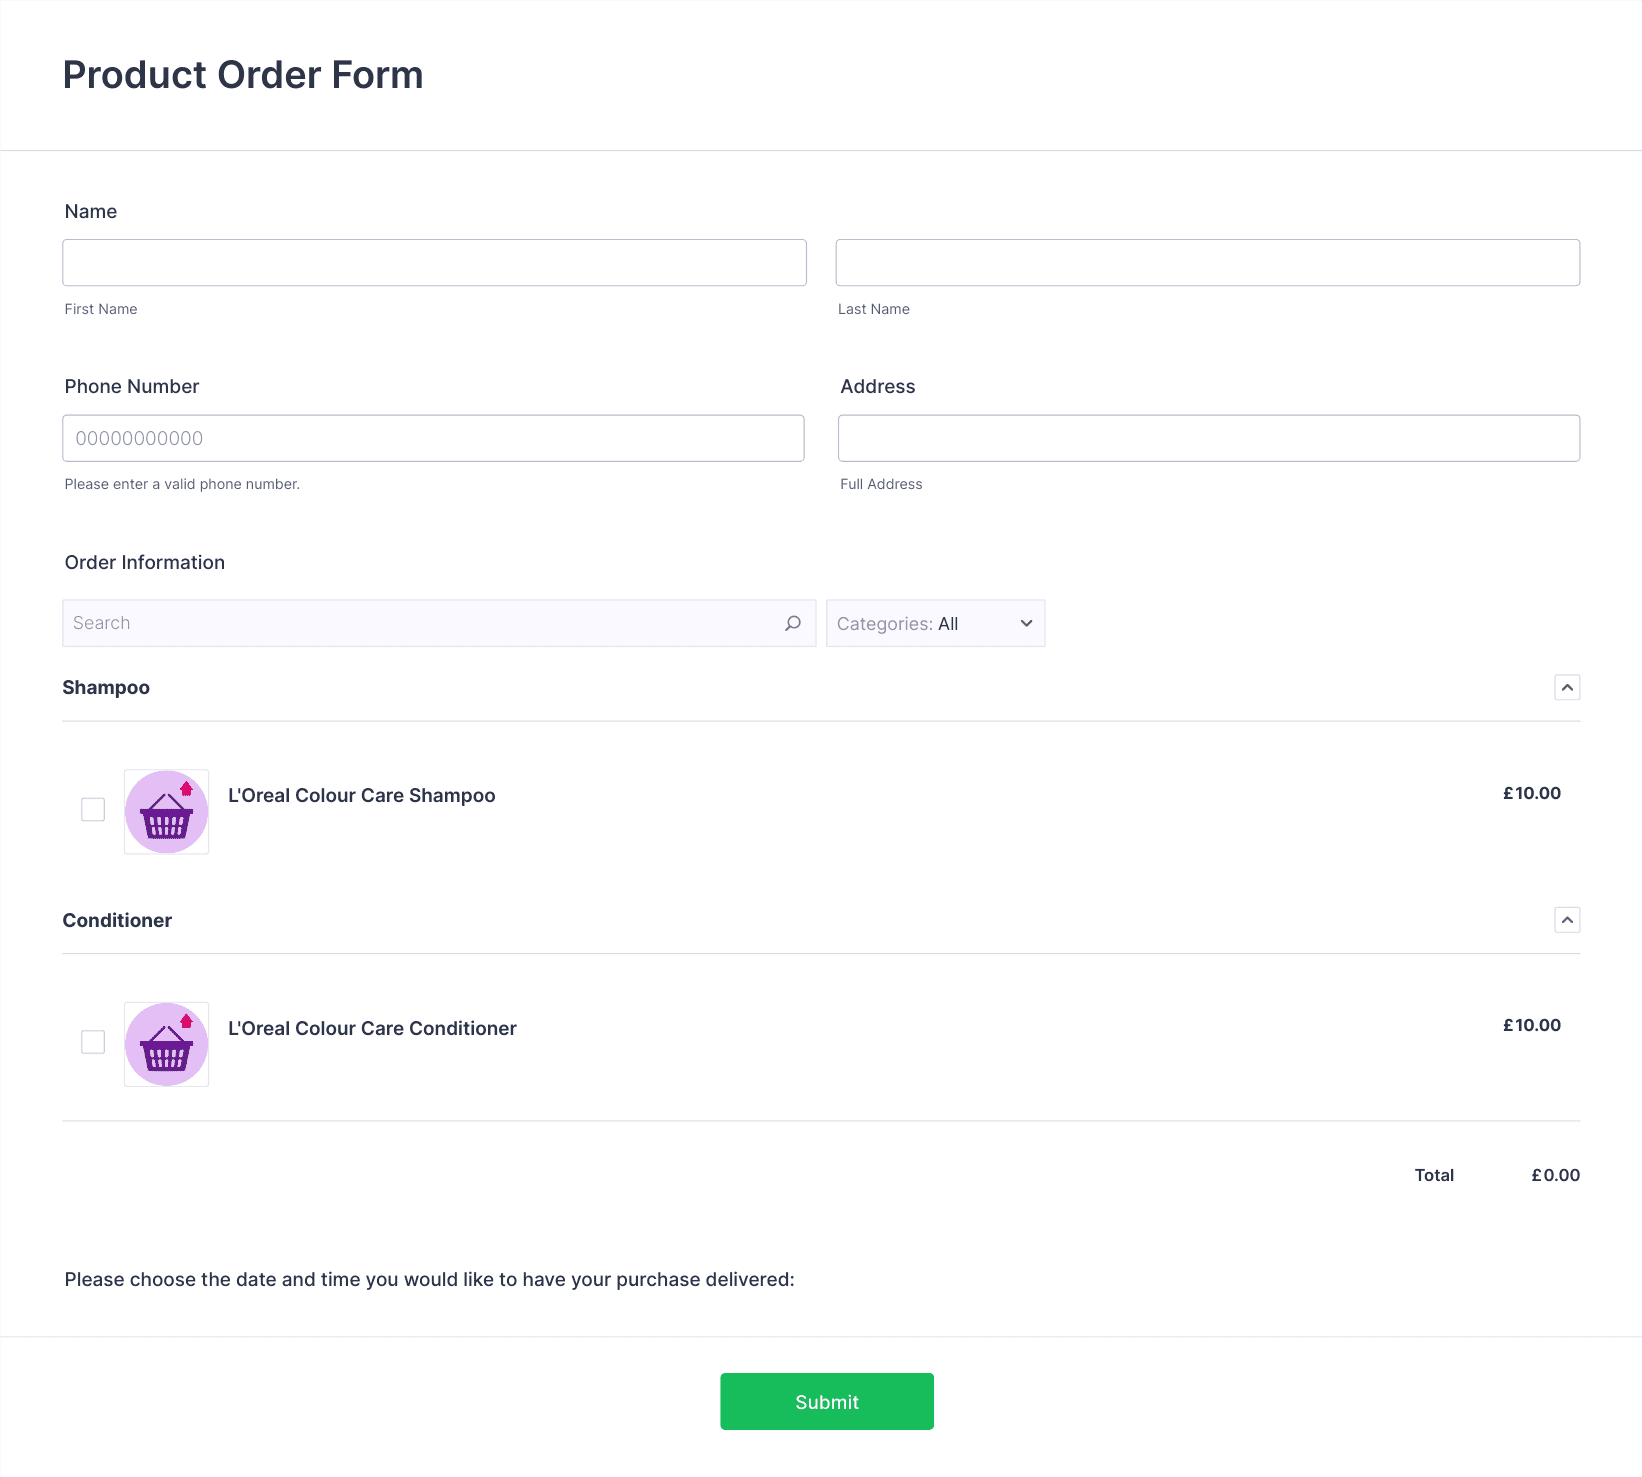Focus the First Name input field

pos(434,262)
